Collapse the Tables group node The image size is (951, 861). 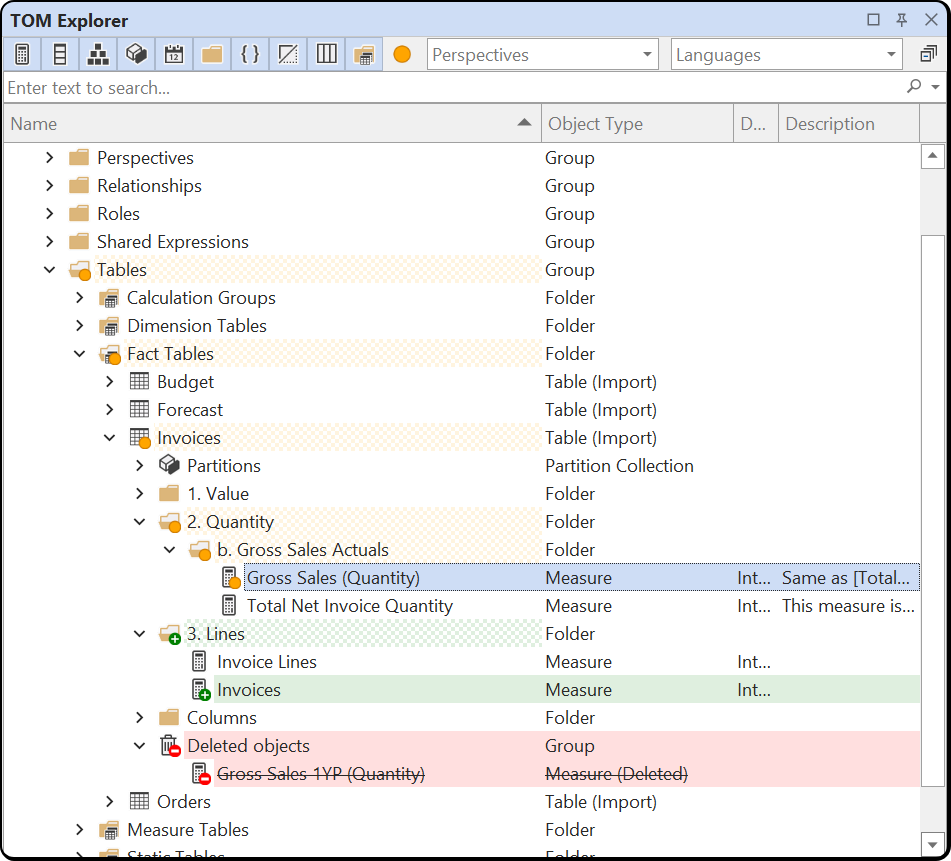click(50, 270)
